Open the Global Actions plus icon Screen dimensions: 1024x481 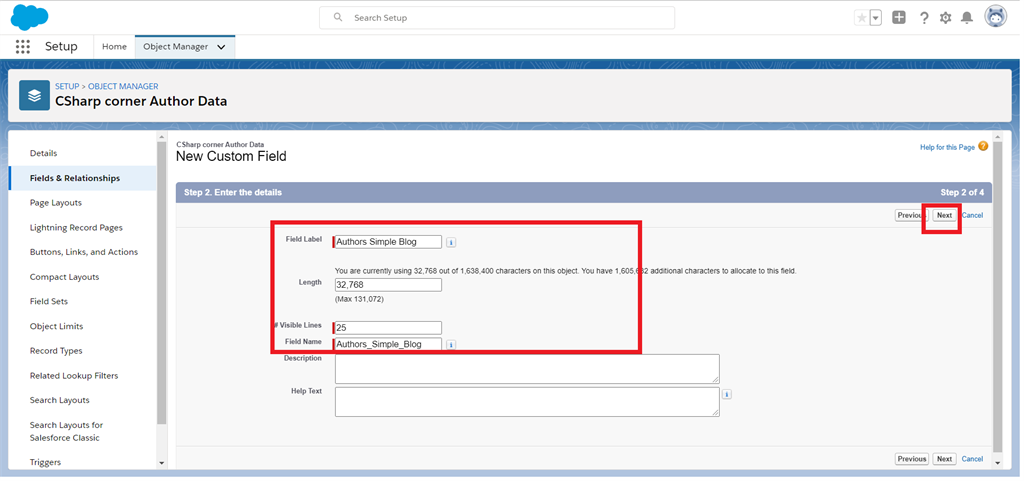click(899, 18)
